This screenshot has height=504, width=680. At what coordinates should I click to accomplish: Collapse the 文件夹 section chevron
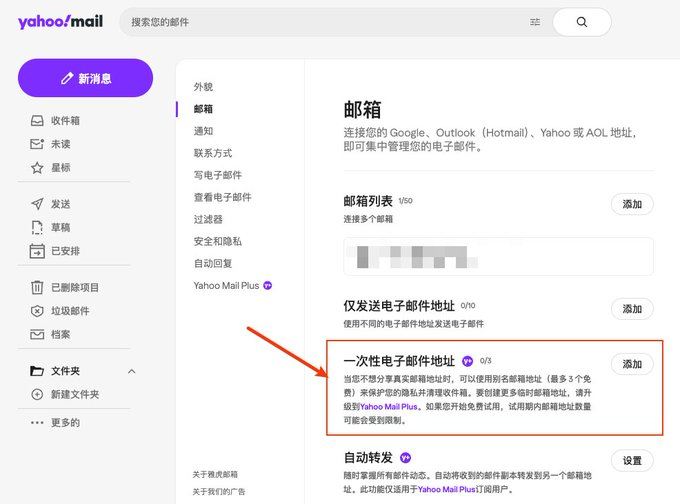[131, 371]
